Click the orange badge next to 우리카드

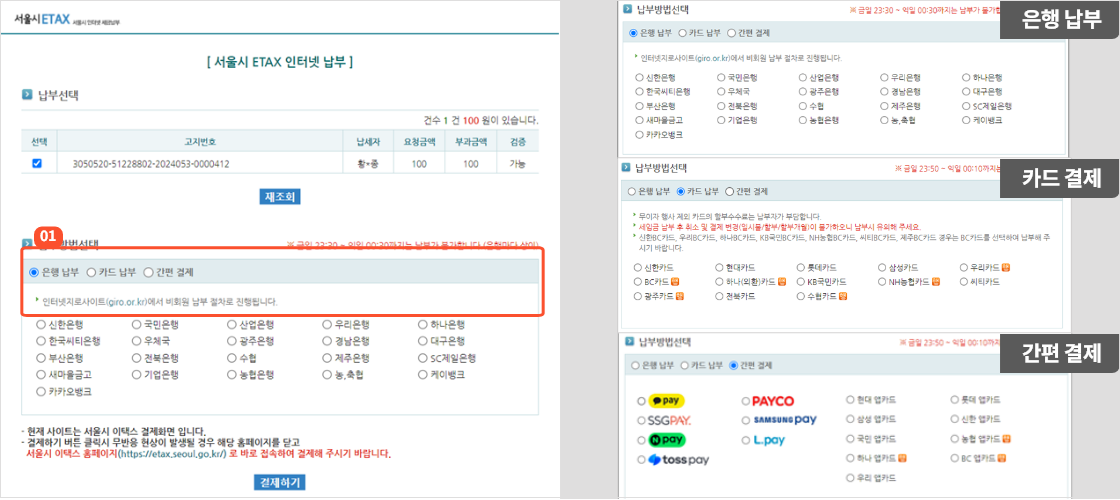click(1006, 268)
